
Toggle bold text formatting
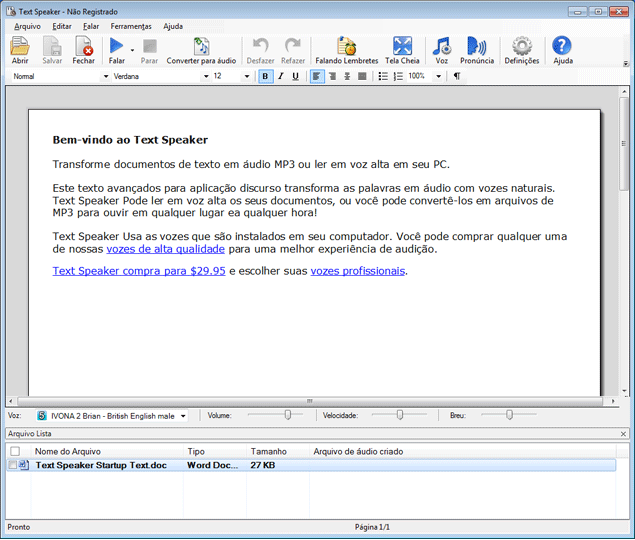pyautogui.click(x=265, y=76)
